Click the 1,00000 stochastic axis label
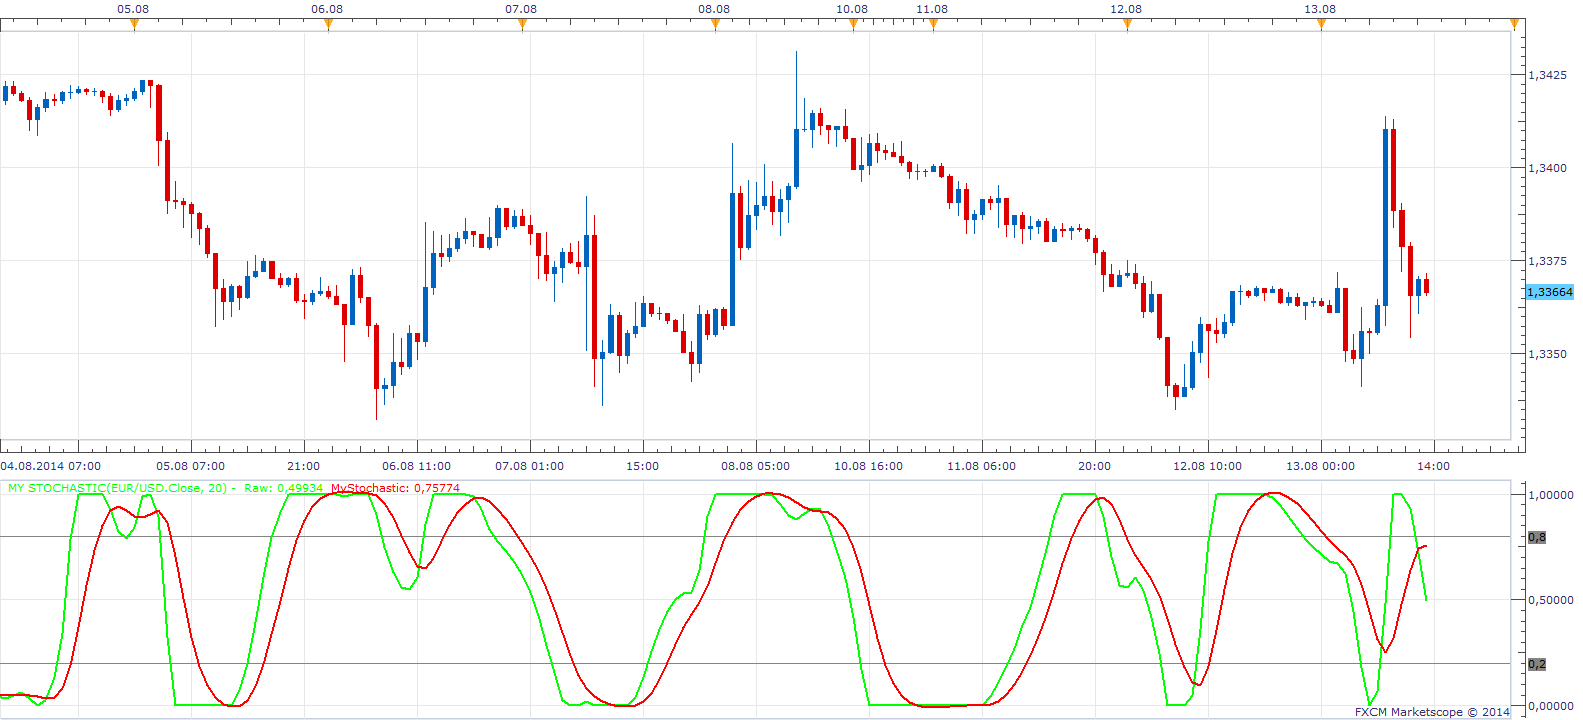Viewport: 1583px width, 720px height. (x=1551, y=495)
